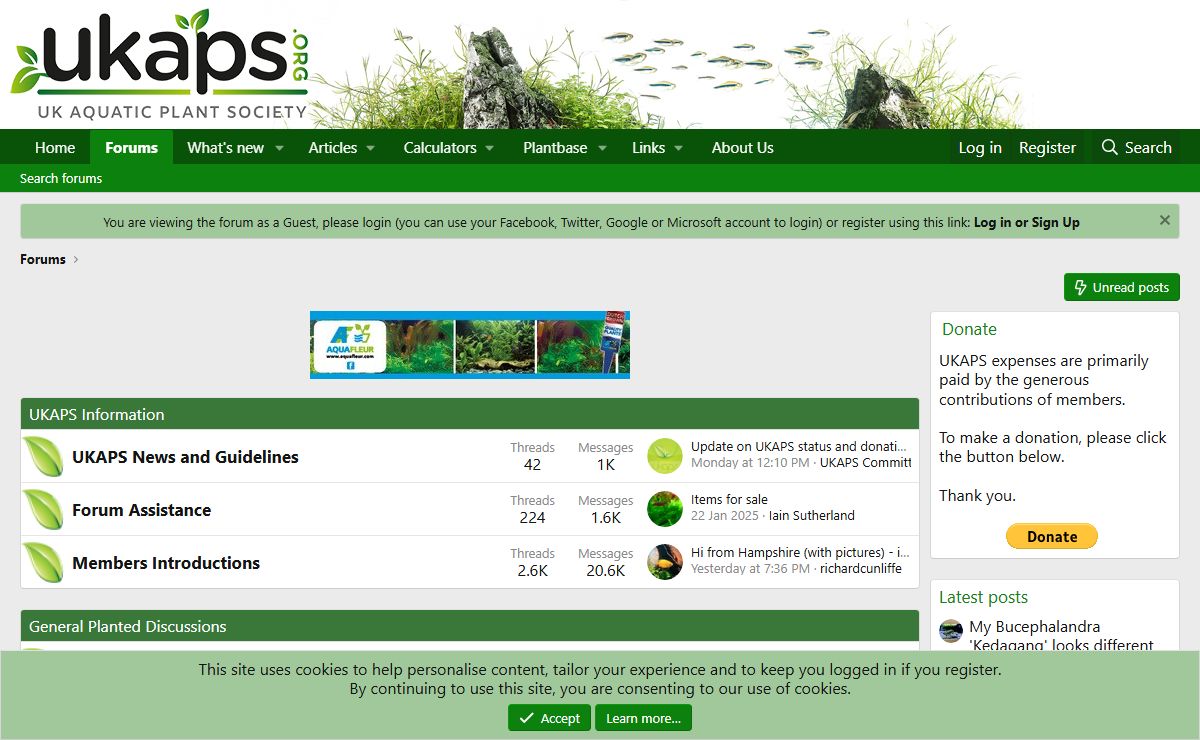1200x740 pixels.
Task: Click Log in link
Action: click(x=980, y=148)
